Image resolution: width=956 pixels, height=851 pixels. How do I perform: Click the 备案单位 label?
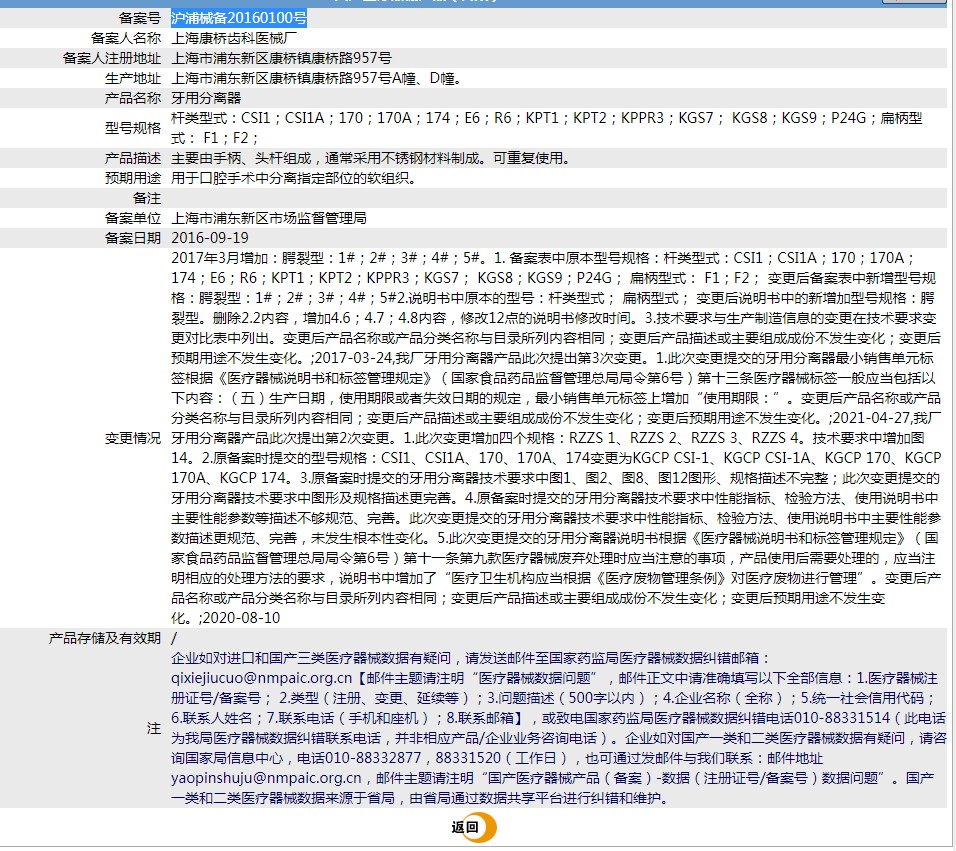pos(133,218)
